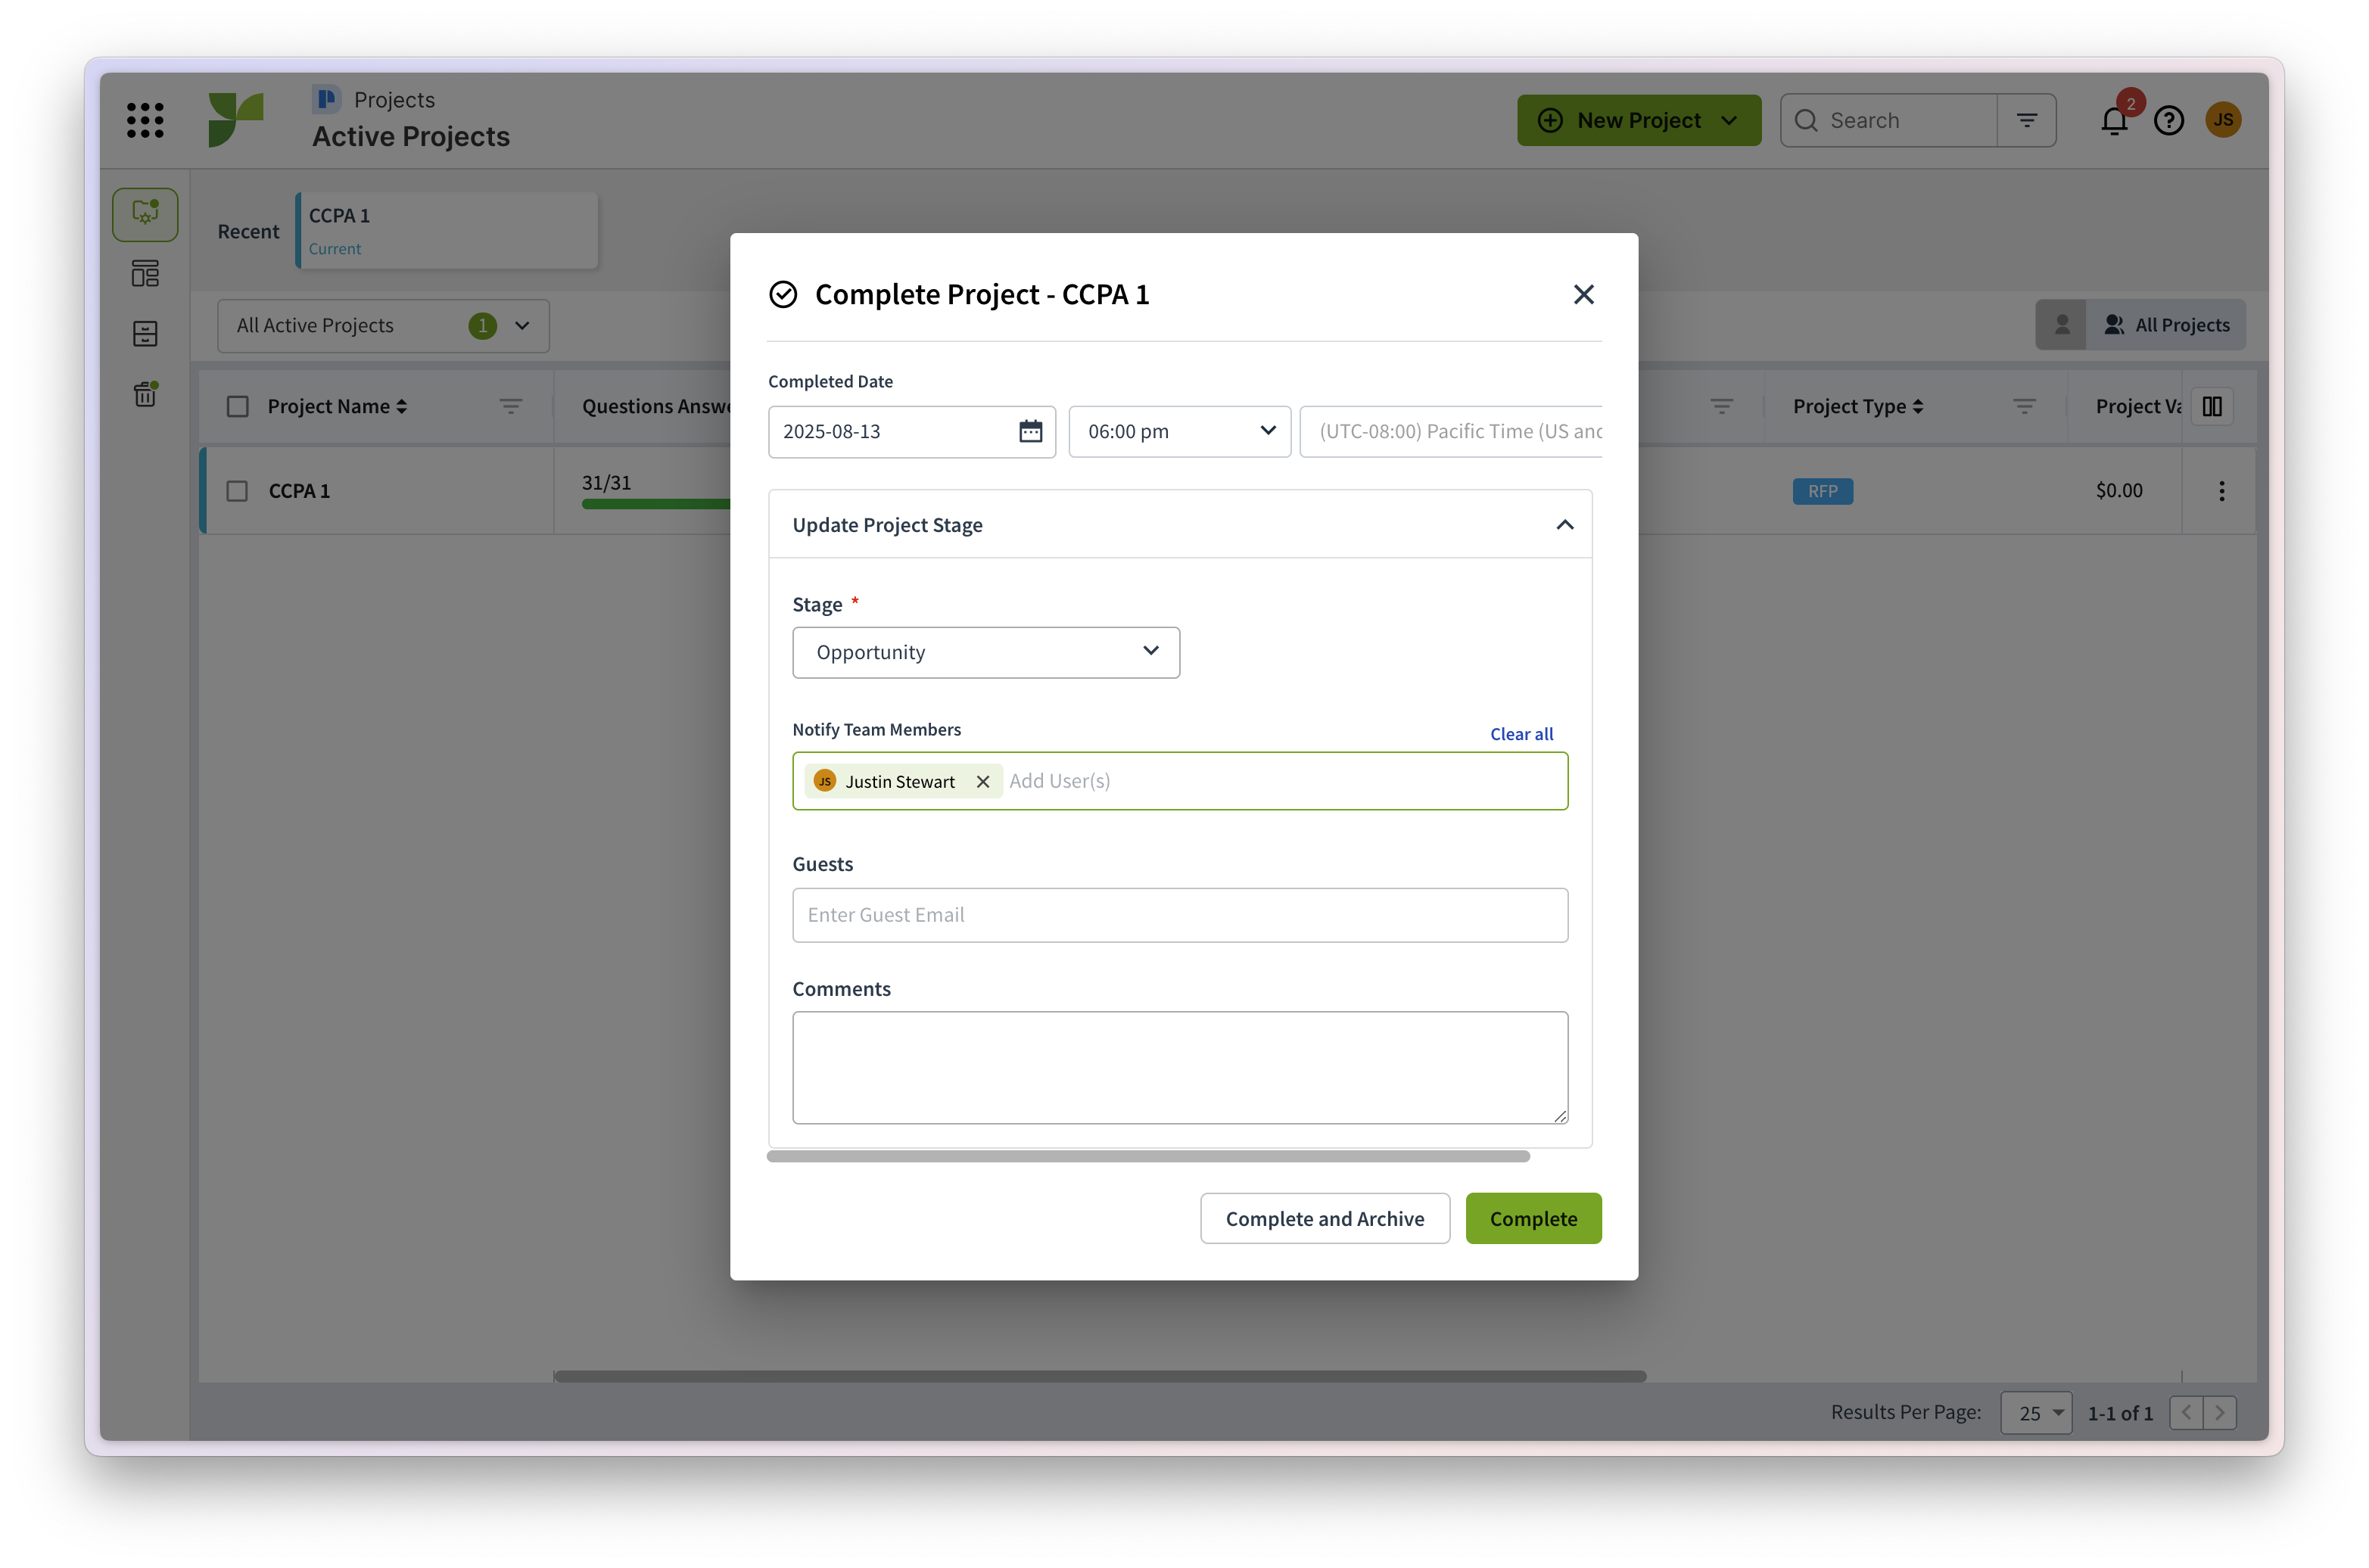Open calendar picker for Completed Date
This screenshot has height=1568, width=2369.
[x=1030, y=431]
